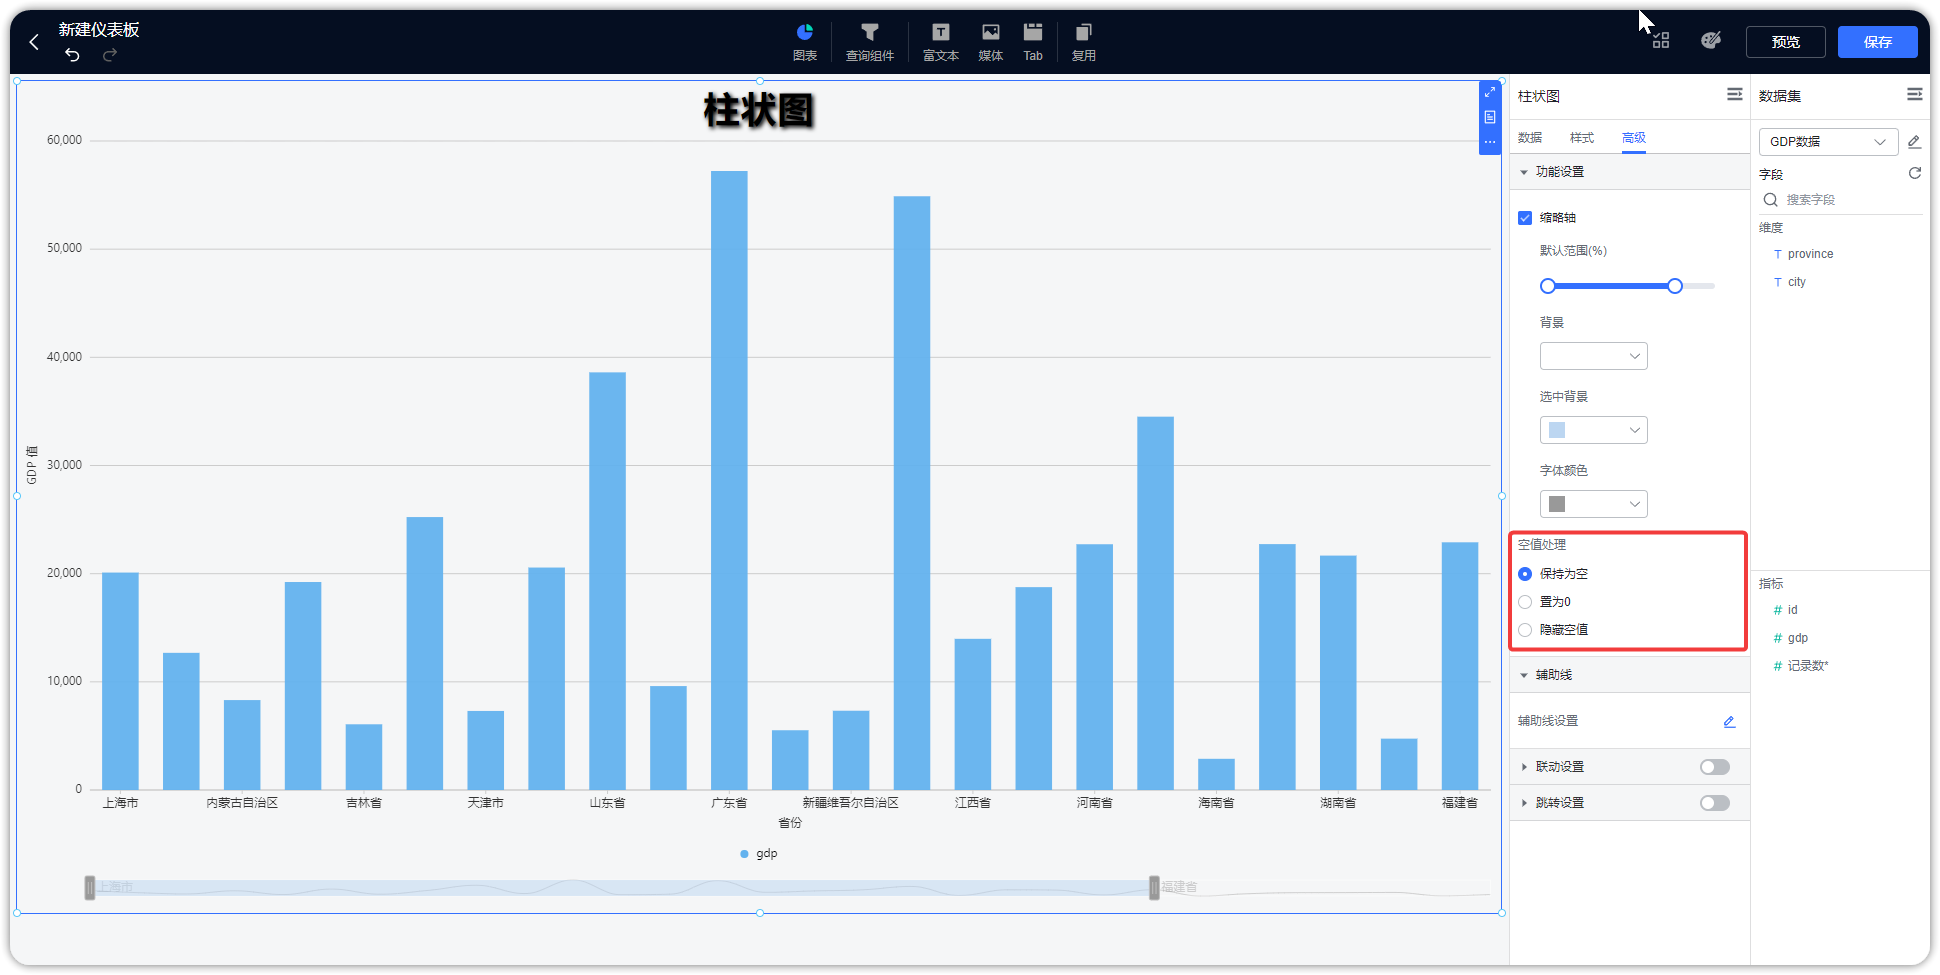Edit the 辅助线设置 pencil icon

pos(1729,721)
